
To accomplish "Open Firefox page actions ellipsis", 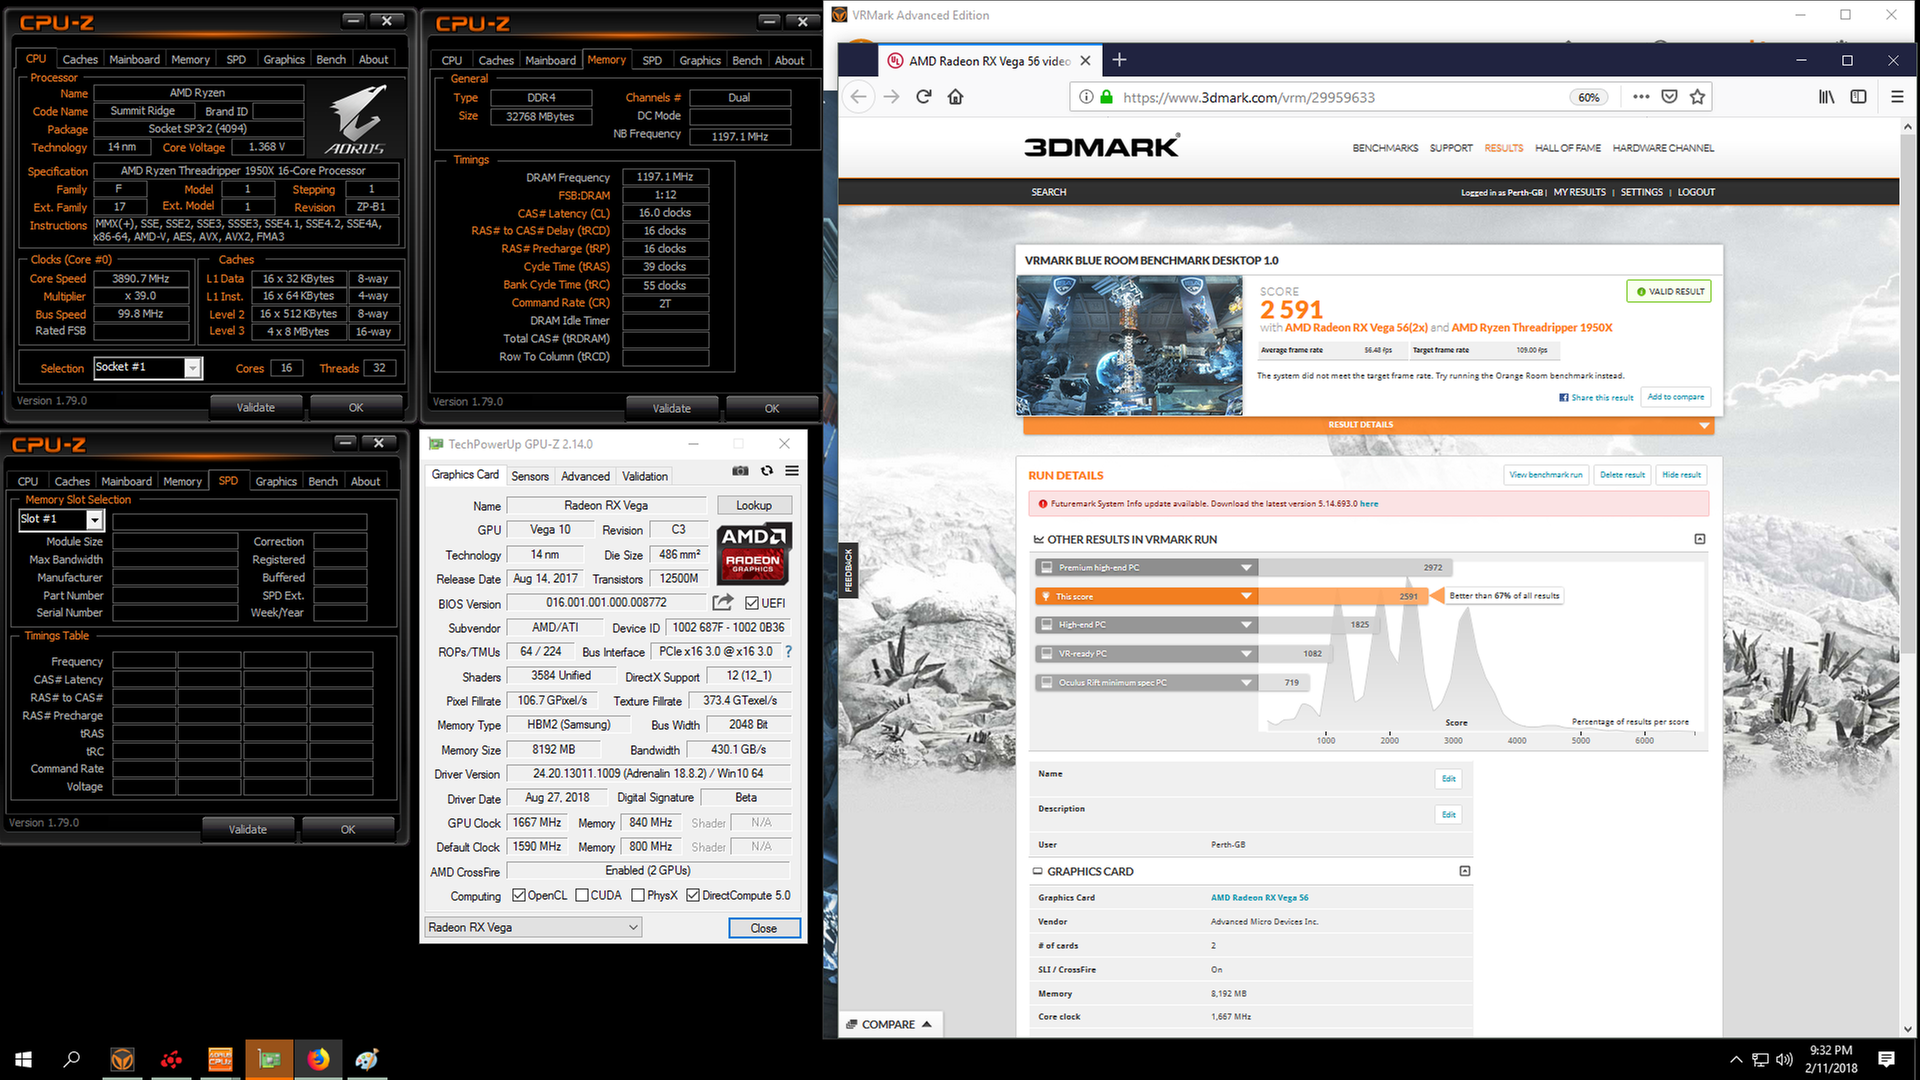I will [x=1641, y=97].
